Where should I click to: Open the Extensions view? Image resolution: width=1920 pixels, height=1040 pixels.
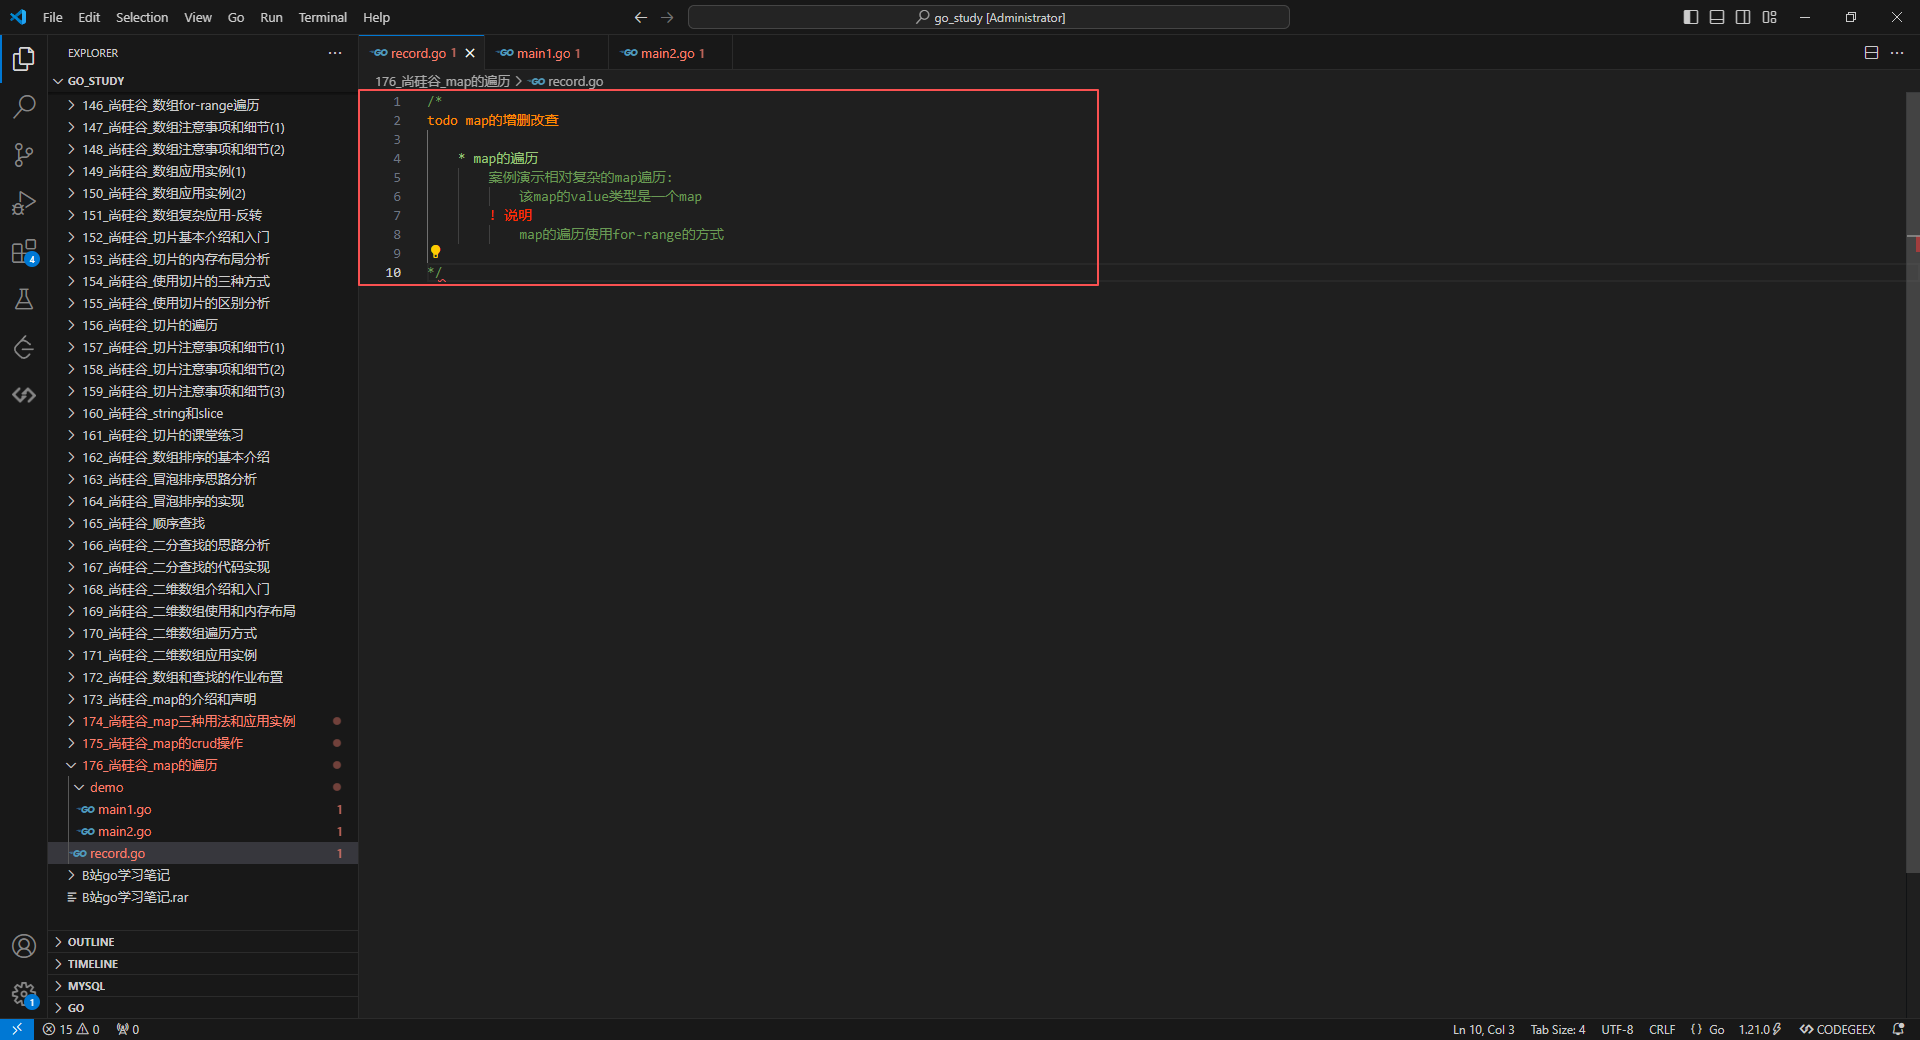(24, 251)
